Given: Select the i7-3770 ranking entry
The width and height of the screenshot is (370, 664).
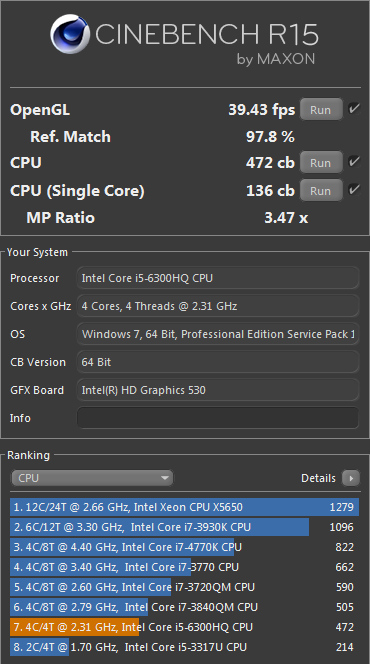Looking at the screenshot, I should (185, 567).
